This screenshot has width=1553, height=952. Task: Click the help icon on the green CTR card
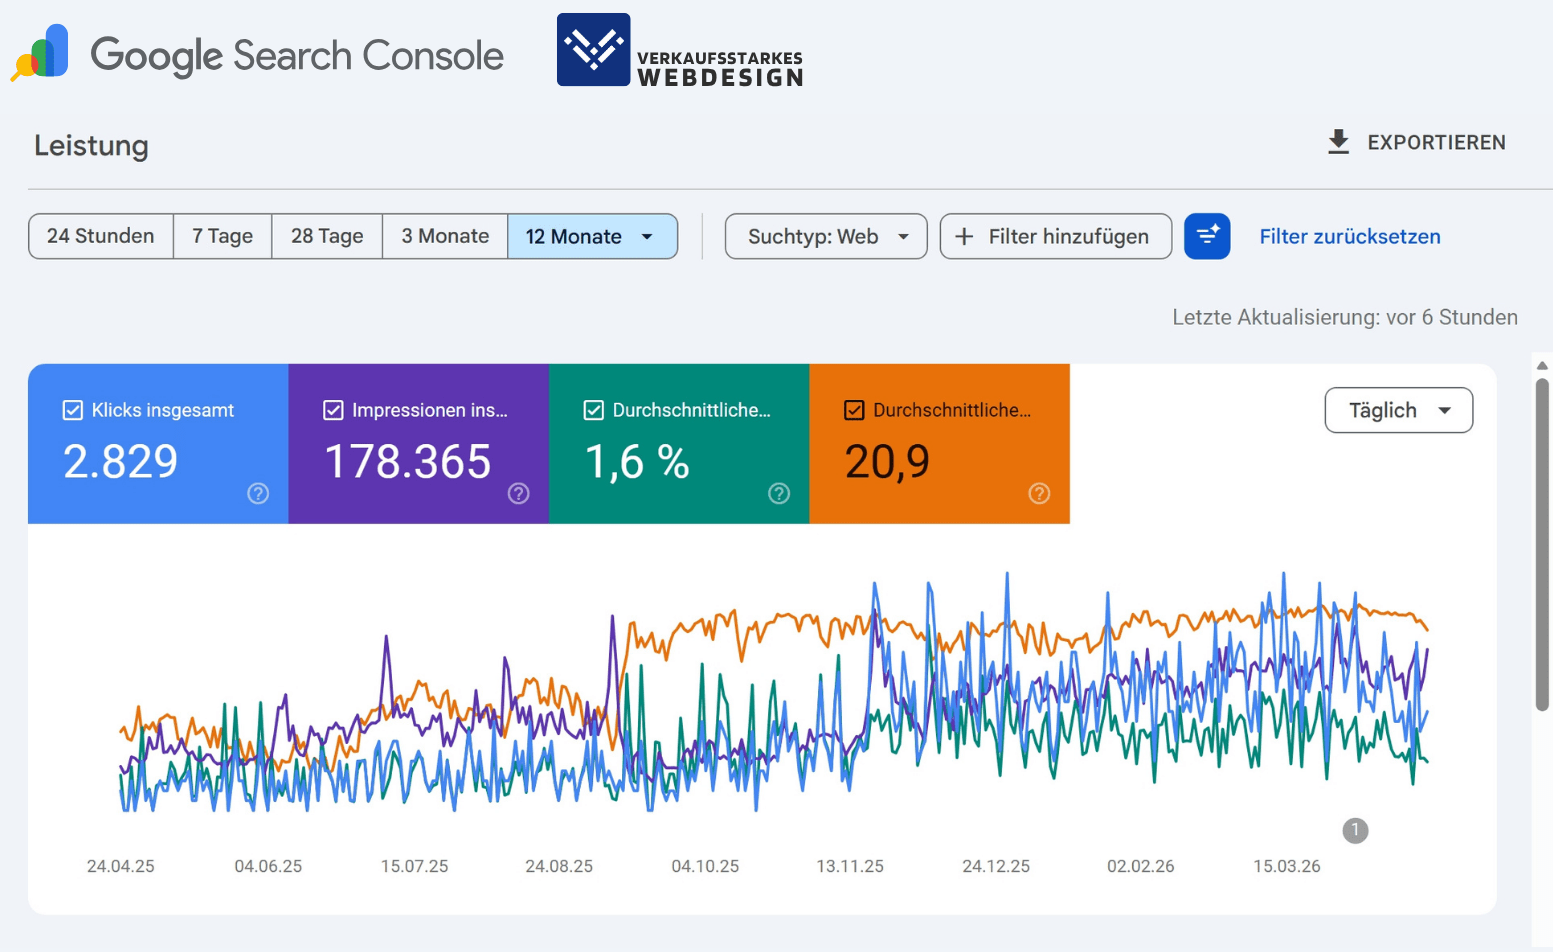click(x=779, y=493)
